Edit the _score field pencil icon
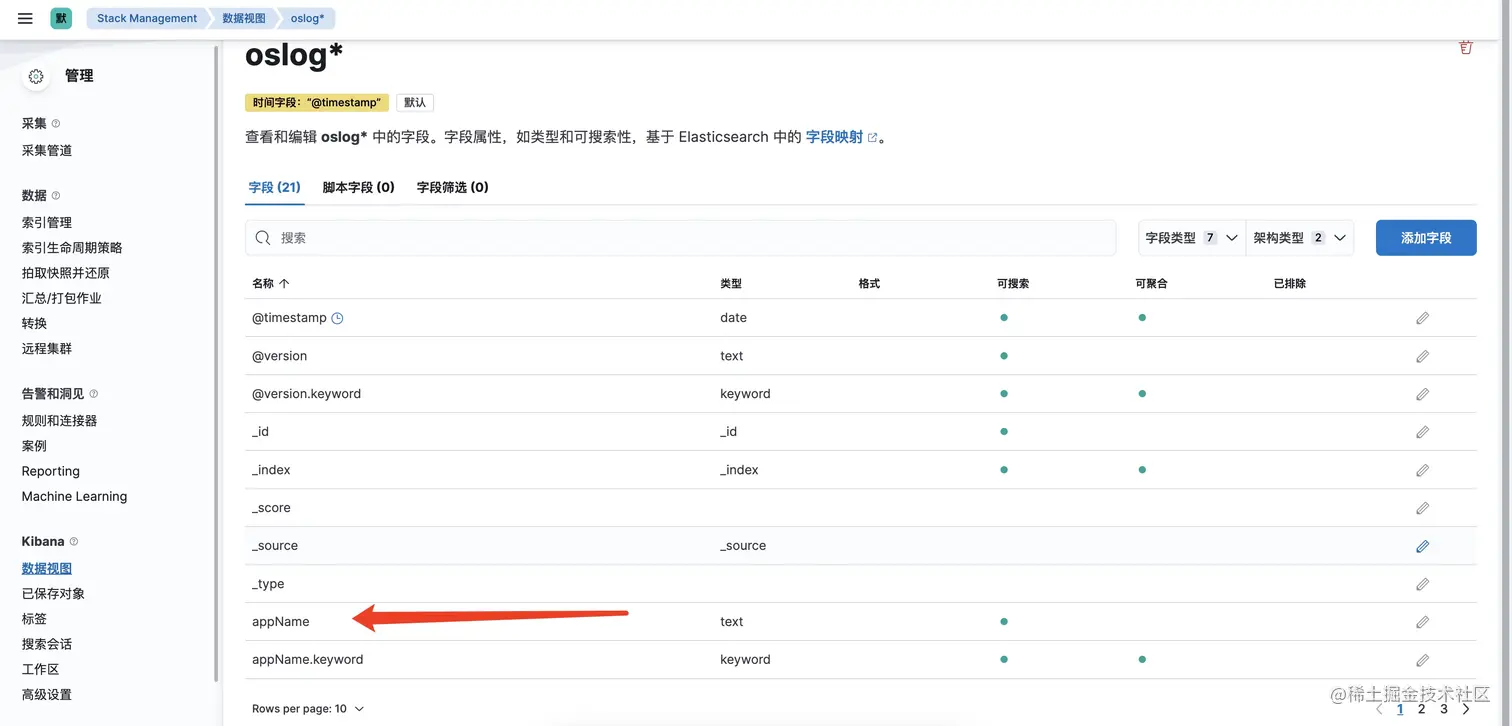 coord(1422,508)
